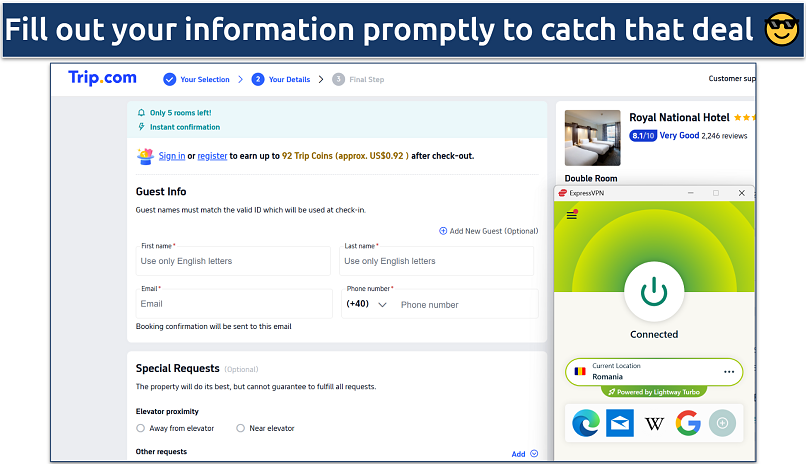This screenshot has width=806, height=464.
Task: Launch the Wikipedia shortcut
Action: point(654,424)
